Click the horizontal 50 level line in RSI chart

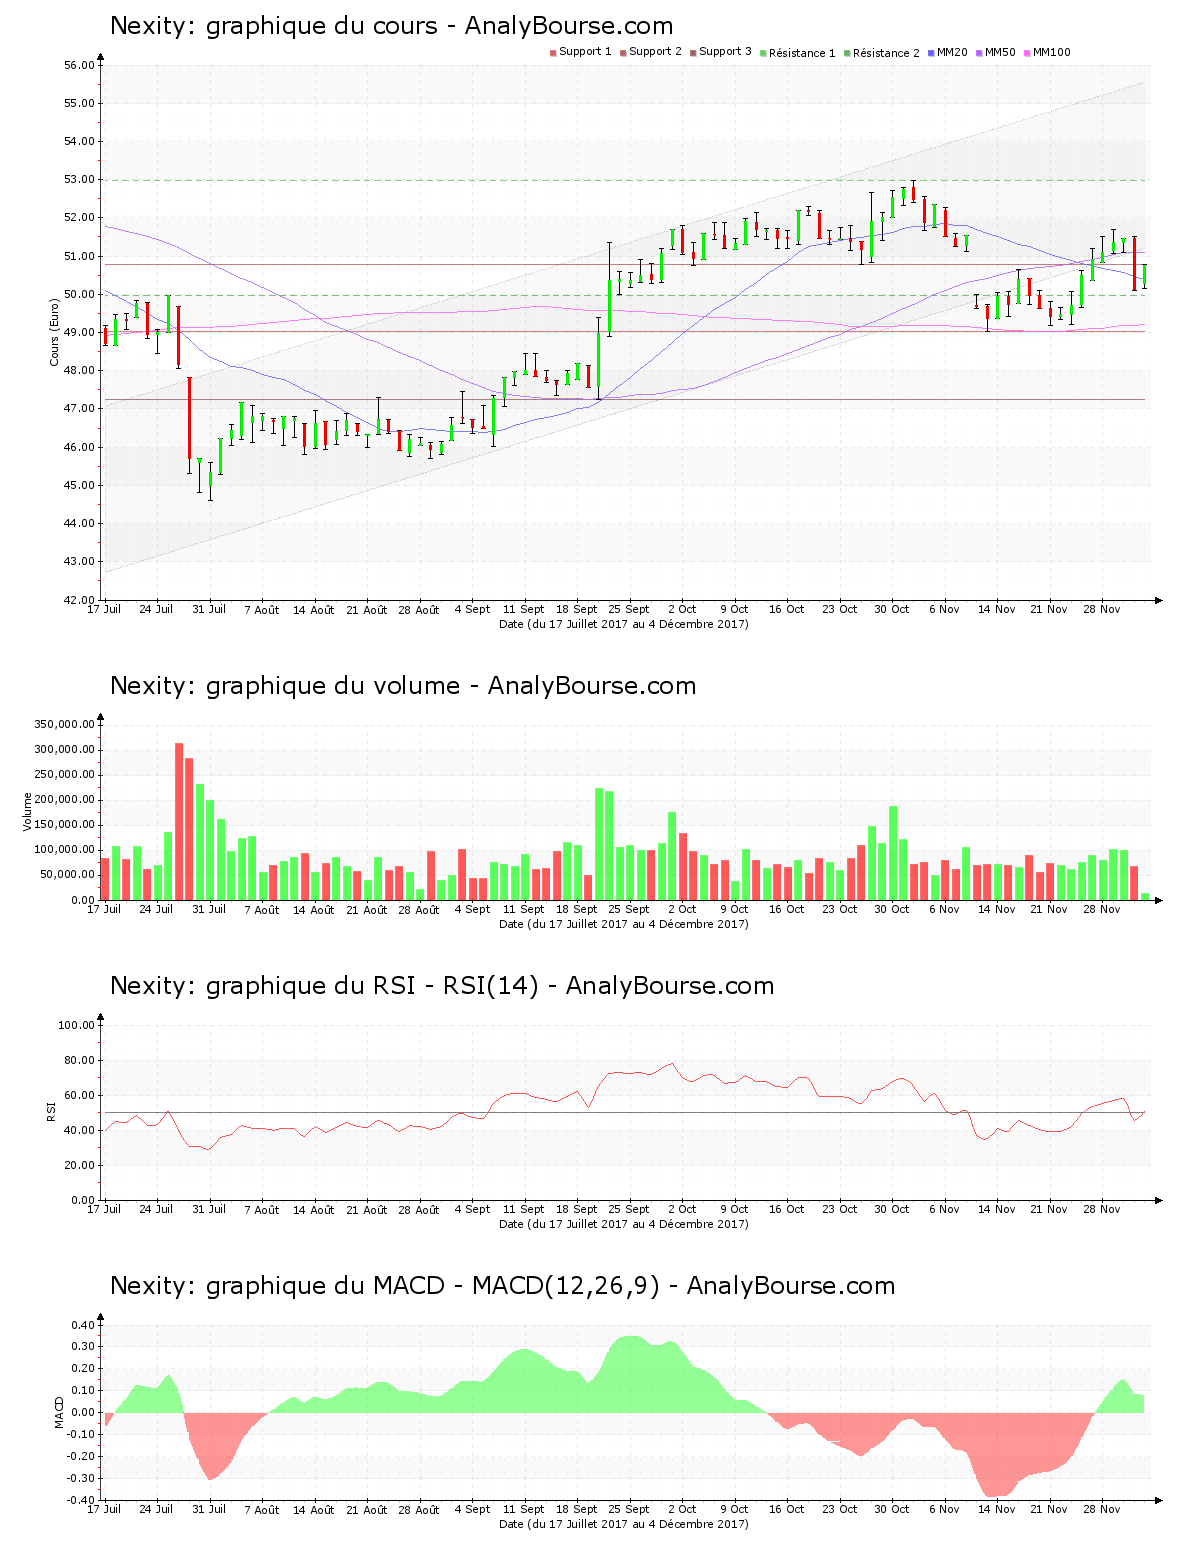(625, 1112)
